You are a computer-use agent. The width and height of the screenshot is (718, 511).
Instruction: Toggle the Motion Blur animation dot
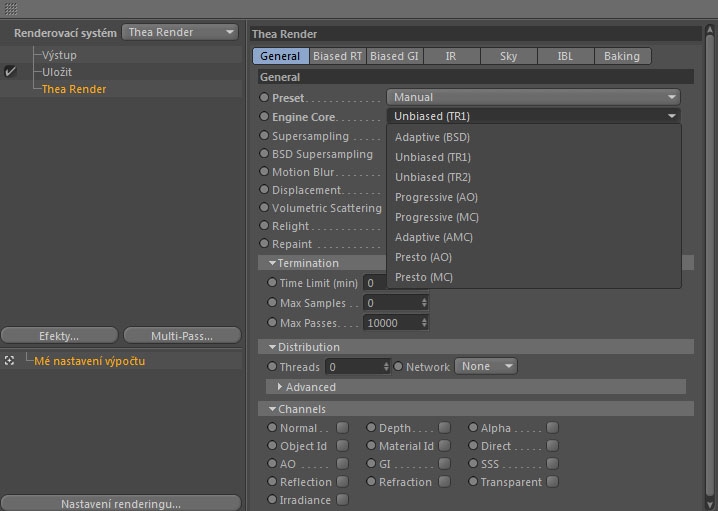264,171
